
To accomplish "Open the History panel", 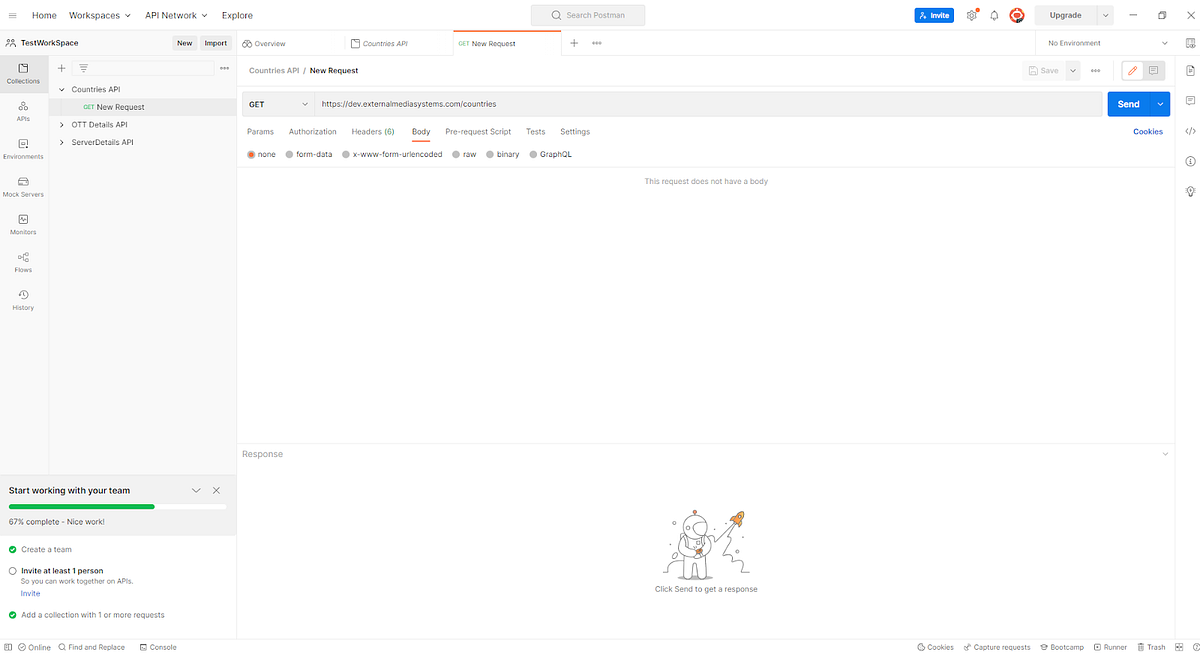I will pos(22,300).
